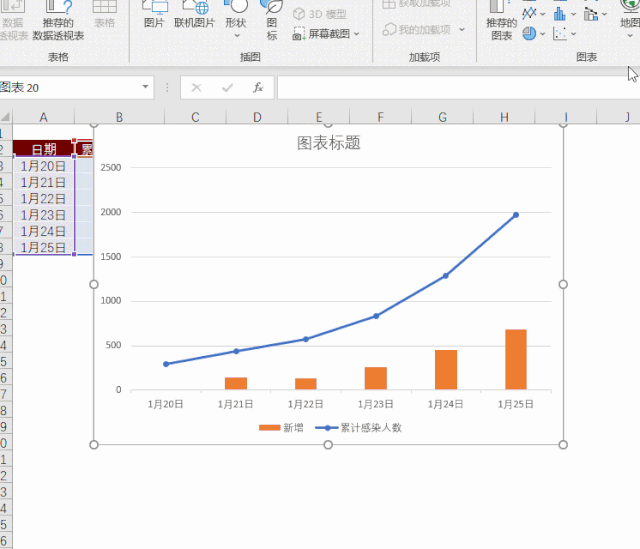Click the chart's left middle resize handle
This screenshot has width=640, height=549.
point(94,285)
